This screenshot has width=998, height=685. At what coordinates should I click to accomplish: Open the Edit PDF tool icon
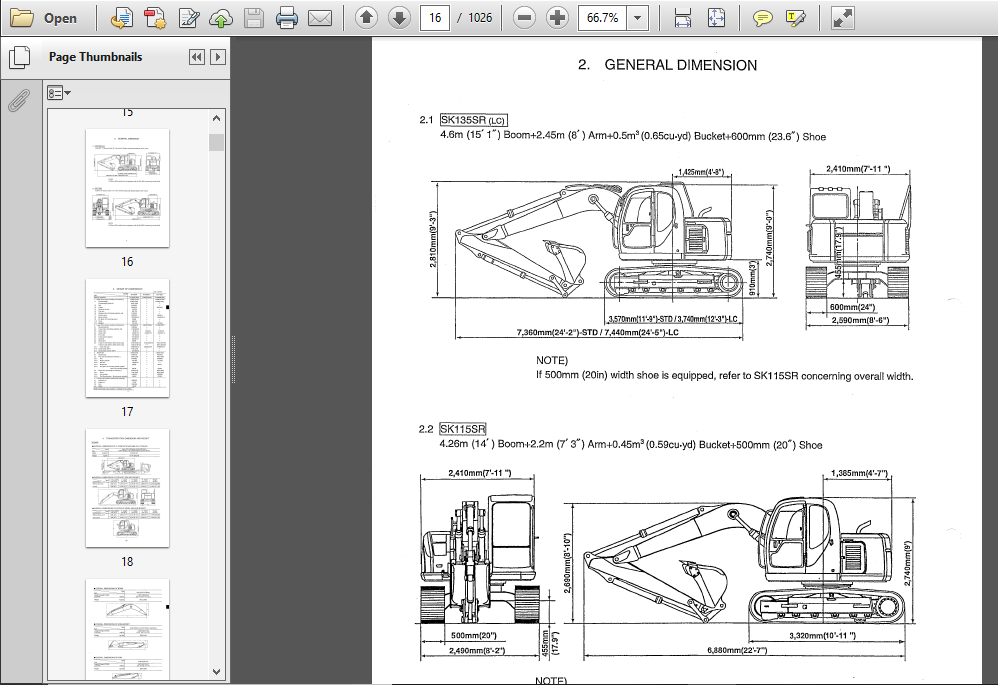coord(188,18)
